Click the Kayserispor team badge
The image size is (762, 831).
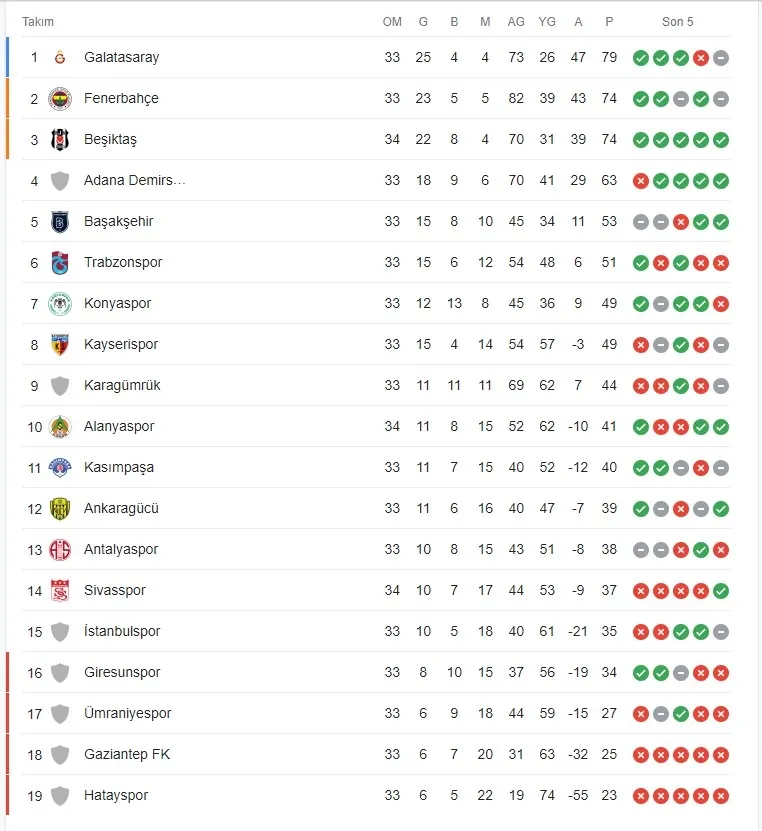(60, 344)
